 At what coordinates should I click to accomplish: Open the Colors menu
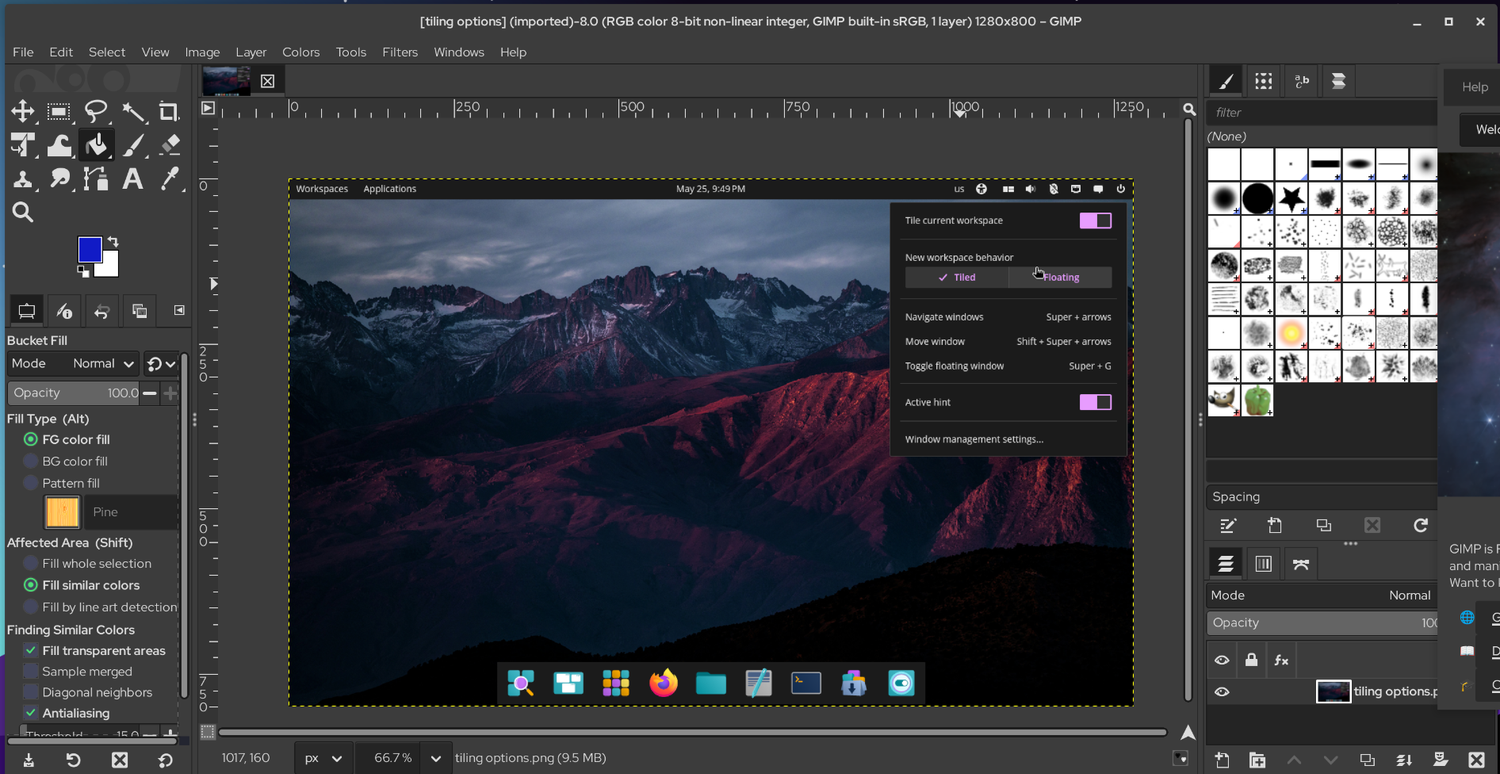[301, 52]
